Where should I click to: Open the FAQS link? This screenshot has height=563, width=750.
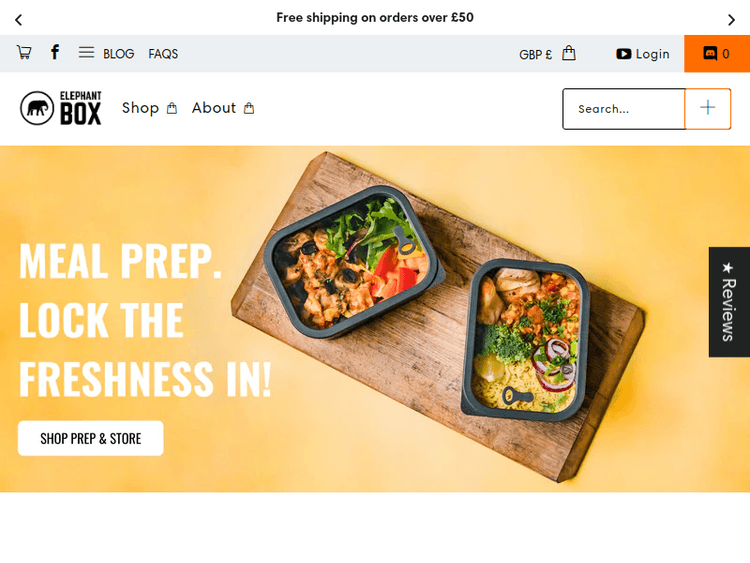pos(163,54)
